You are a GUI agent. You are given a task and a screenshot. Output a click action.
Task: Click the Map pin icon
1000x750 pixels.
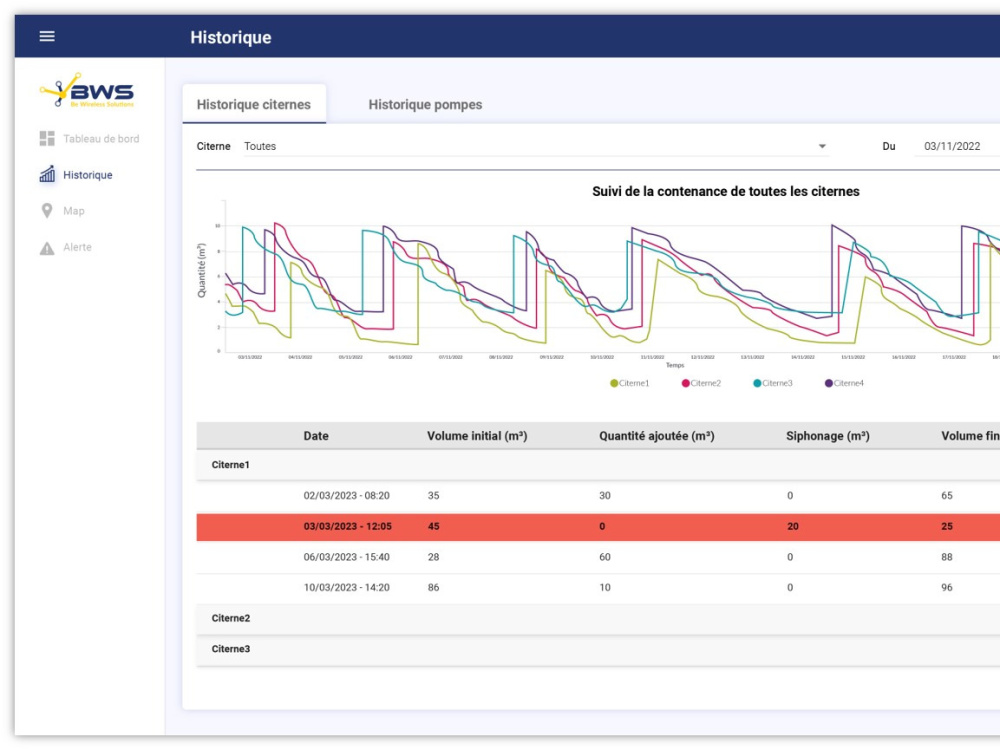pos(47,210)
